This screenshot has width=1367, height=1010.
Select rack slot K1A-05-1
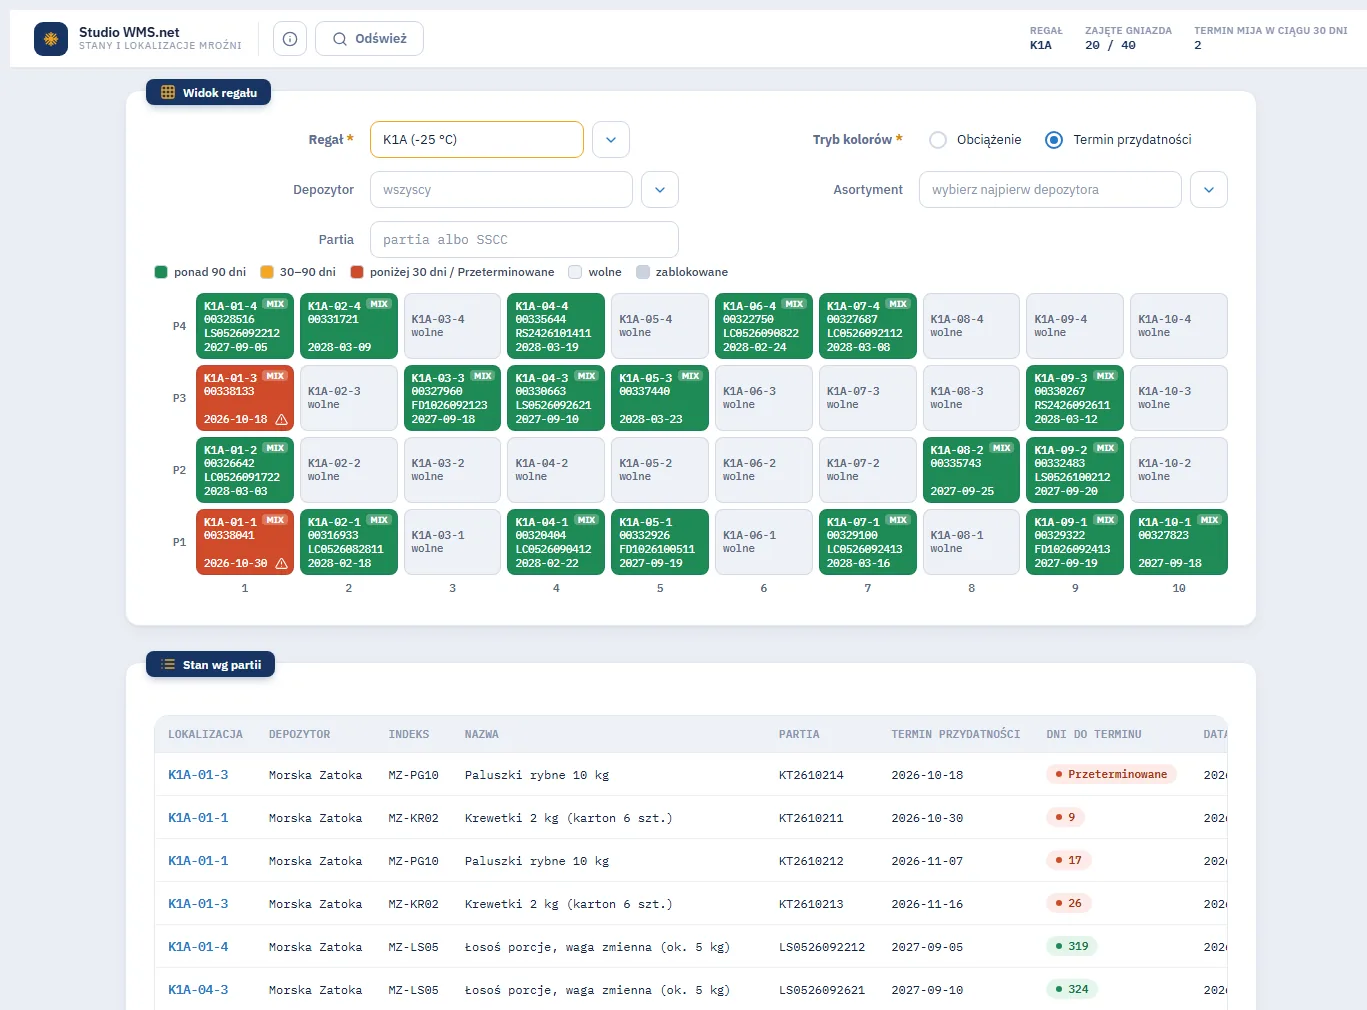[x=660, y=542]
